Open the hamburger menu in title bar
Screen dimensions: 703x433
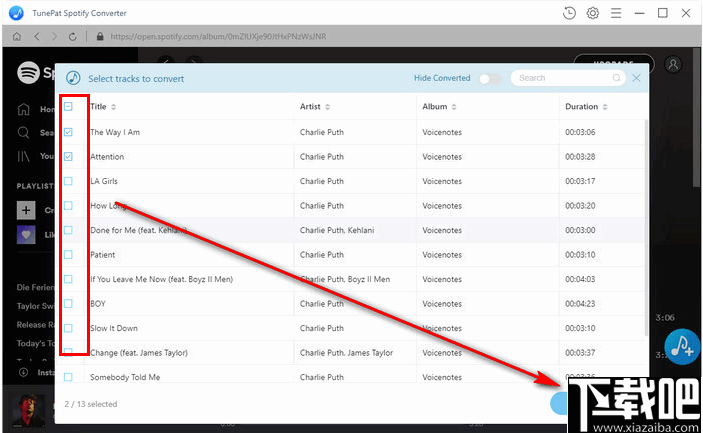616,13
